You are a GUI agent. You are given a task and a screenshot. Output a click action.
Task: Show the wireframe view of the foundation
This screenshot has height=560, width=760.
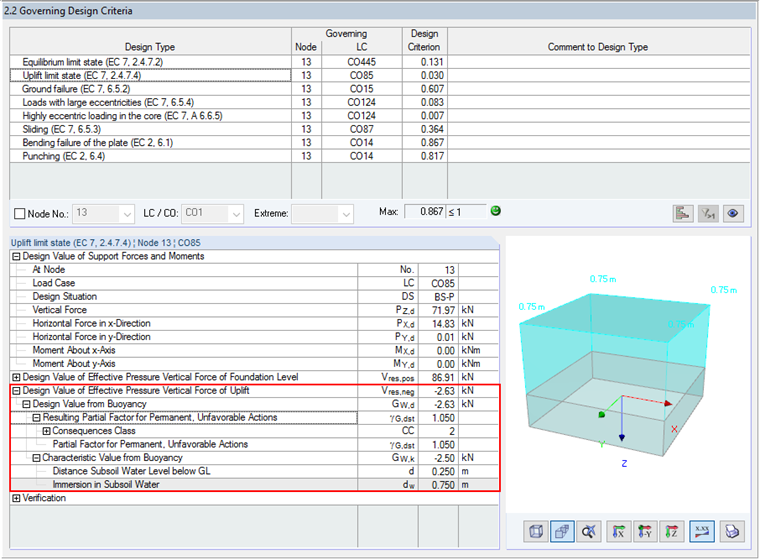[x=536, y=532]
